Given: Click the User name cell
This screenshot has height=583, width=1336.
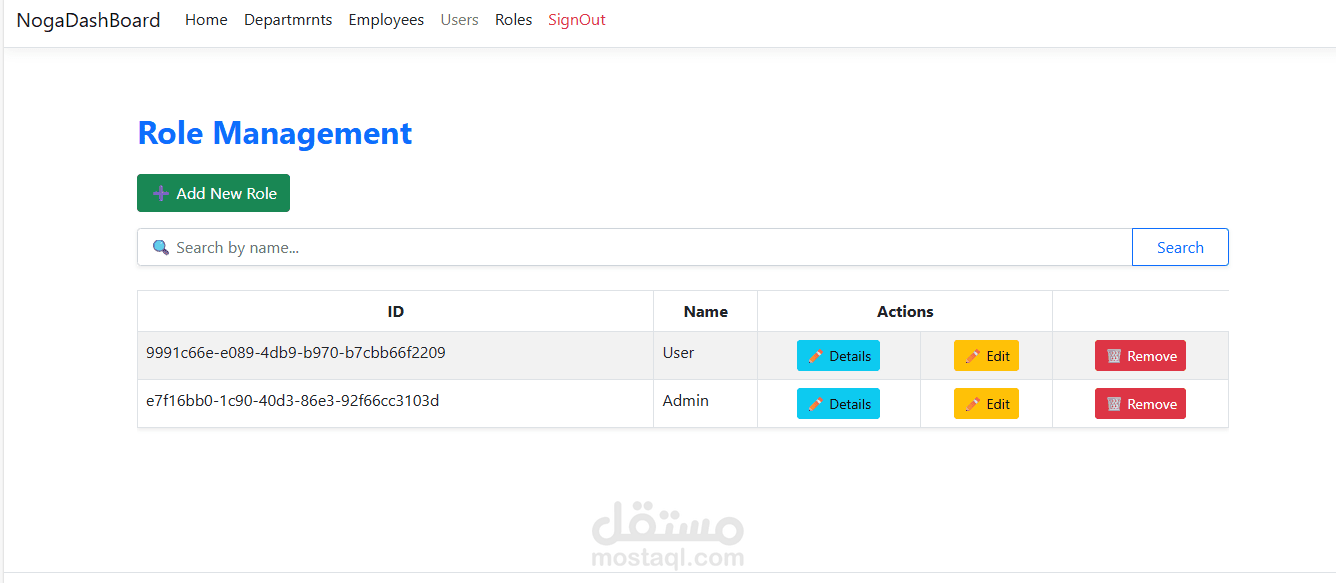Looking at the screenshot, I should pyautogui.click(x=705, y=356).
